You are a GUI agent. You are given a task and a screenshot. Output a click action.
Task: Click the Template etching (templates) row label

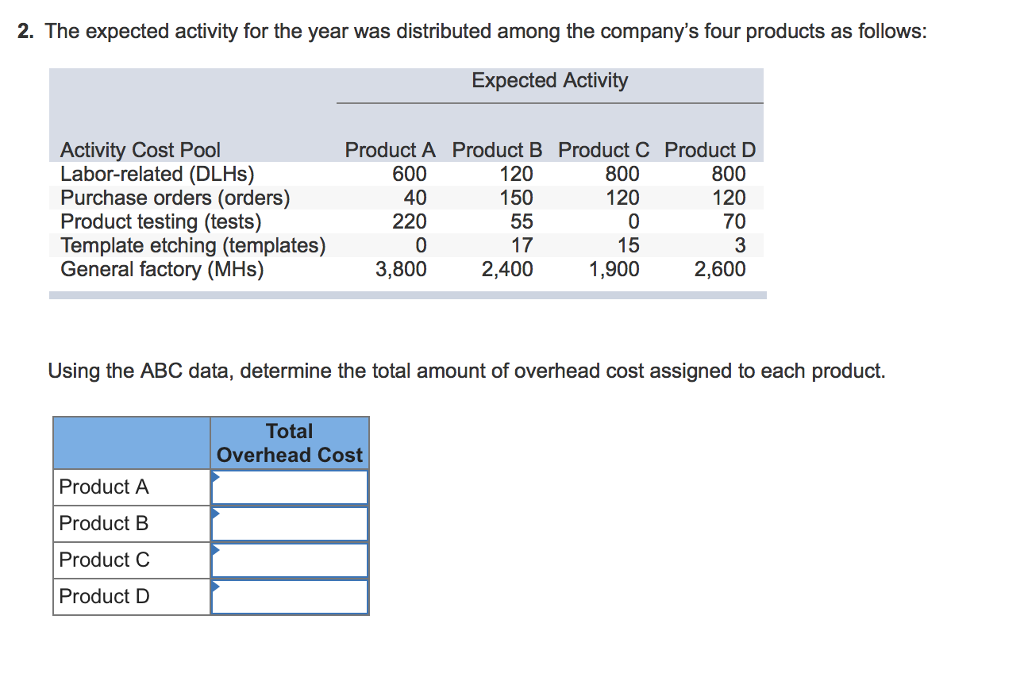(x=193, y=245)
